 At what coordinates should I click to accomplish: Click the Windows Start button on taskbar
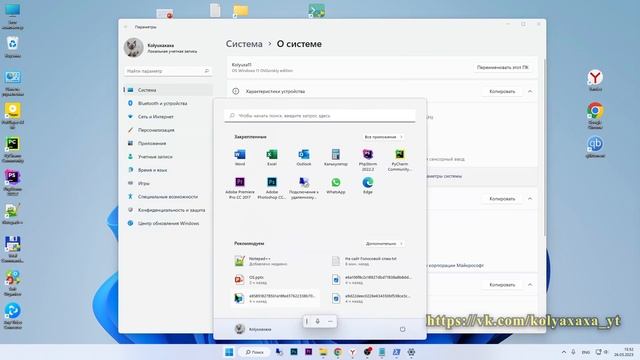pos(229,352)
